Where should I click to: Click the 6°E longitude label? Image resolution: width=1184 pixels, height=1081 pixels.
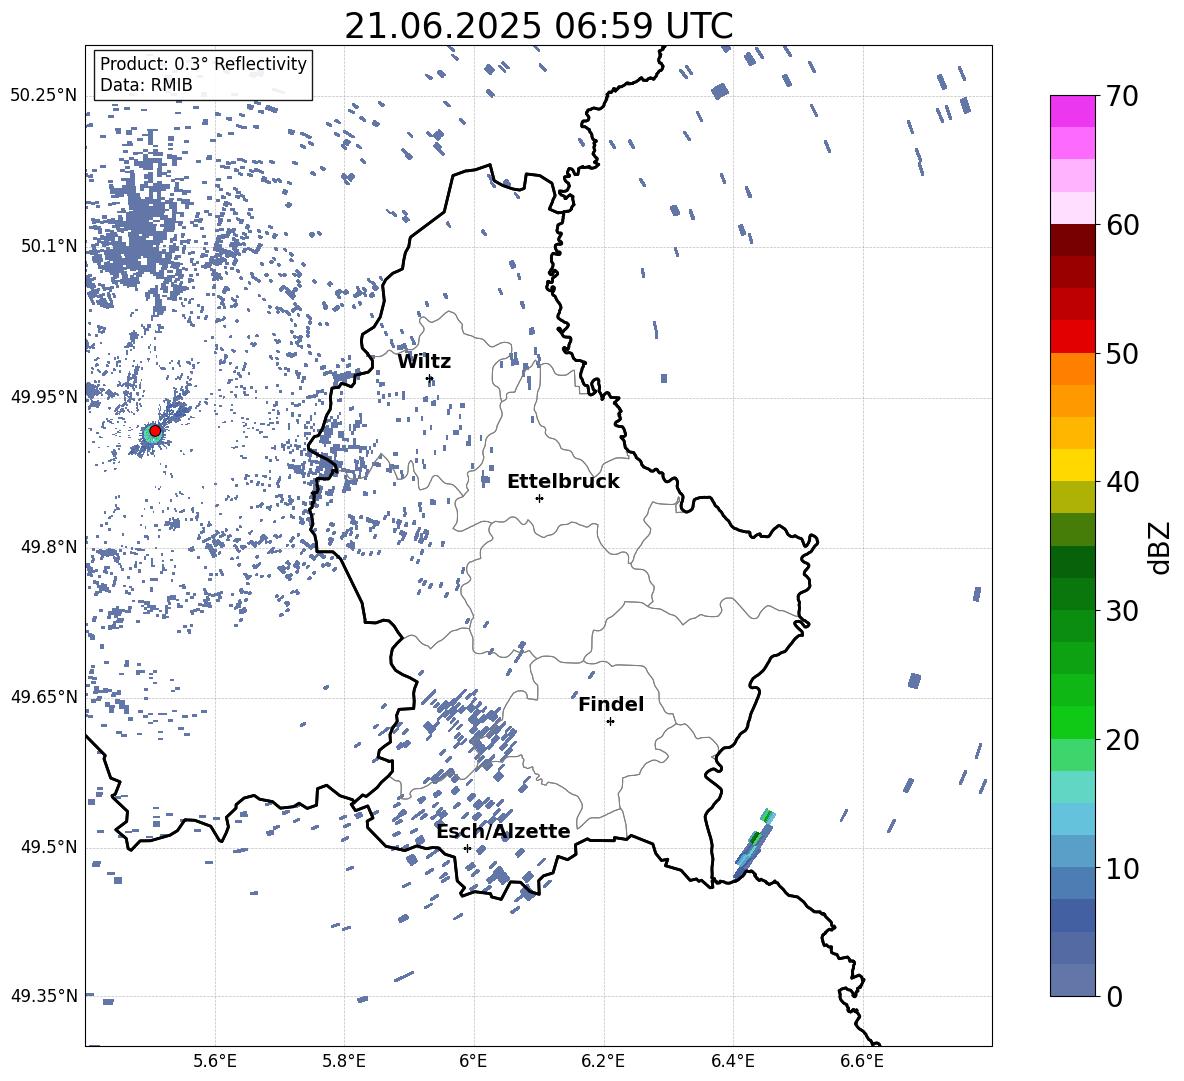[x=473, y=1061]
